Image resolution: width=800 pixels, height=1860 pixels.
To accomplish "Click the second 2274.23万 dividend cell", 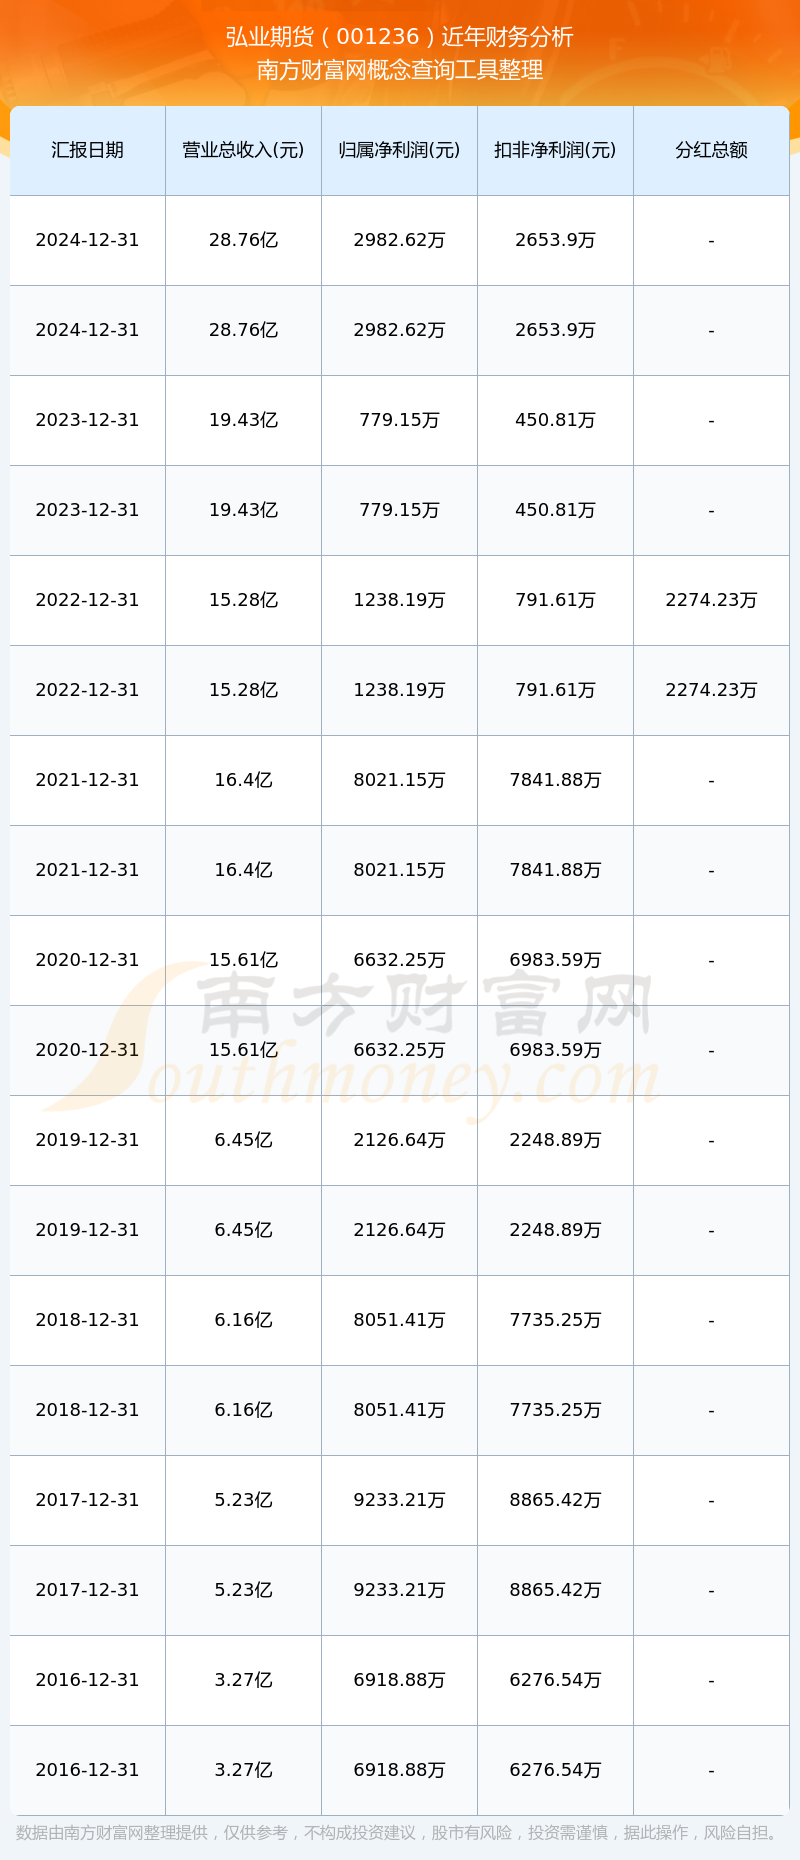I will (711, 690).
